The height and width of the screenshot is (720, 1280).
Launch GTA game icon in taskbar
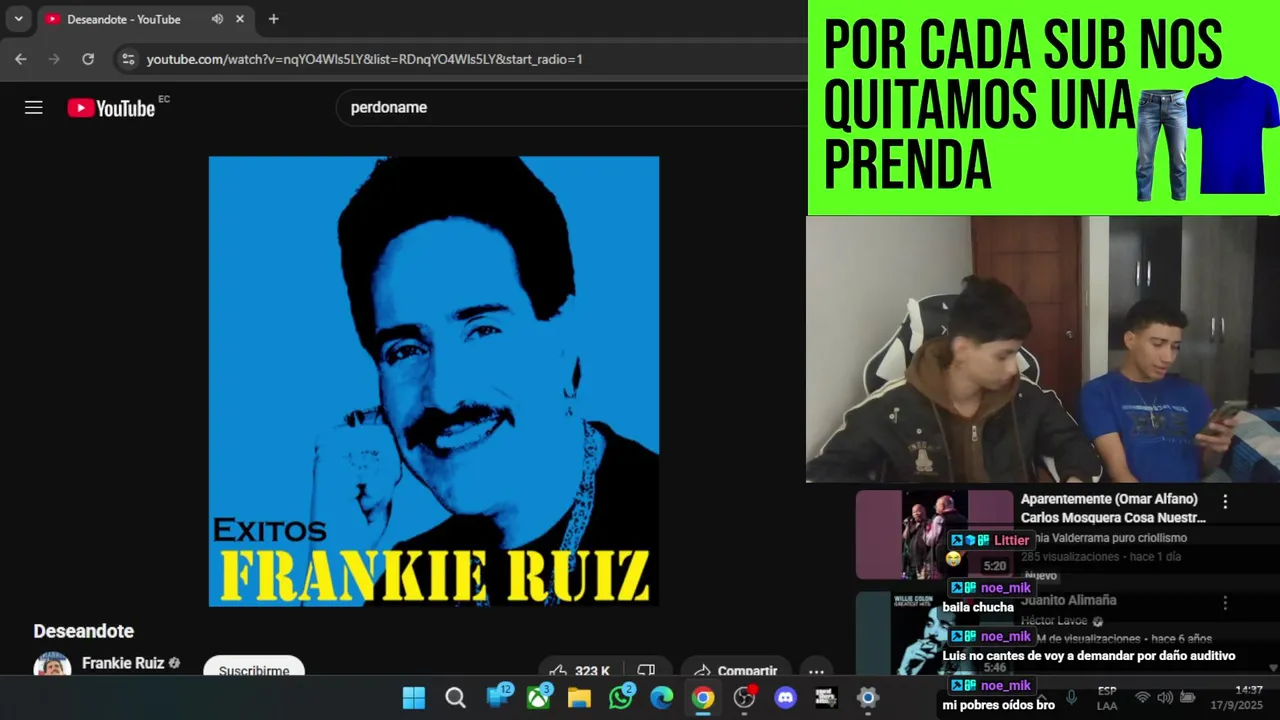[x=826, y=698]
